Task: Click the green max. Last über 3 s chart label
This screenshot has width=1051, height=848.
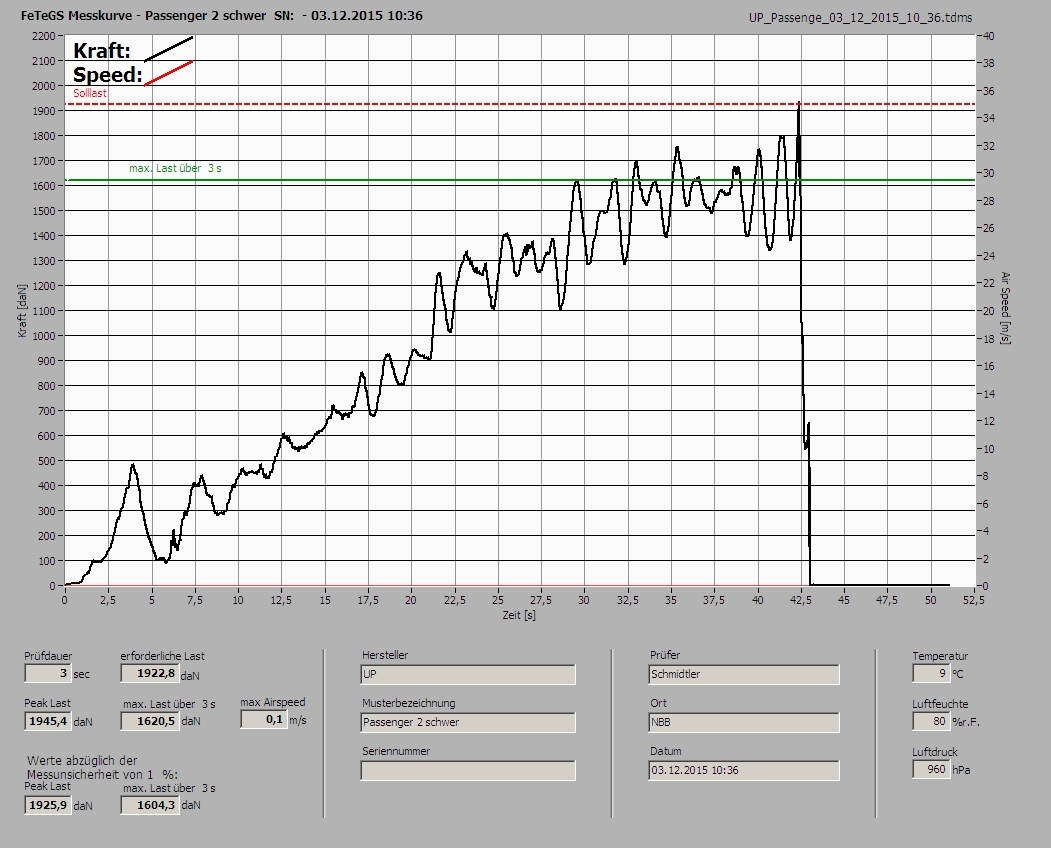Action: coord(175,168)
